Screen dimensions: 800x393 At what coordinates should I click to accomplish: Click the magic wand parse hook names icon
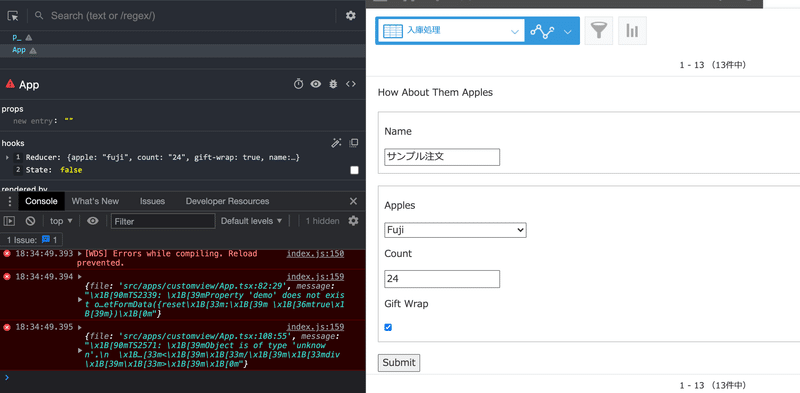(336, 143)
